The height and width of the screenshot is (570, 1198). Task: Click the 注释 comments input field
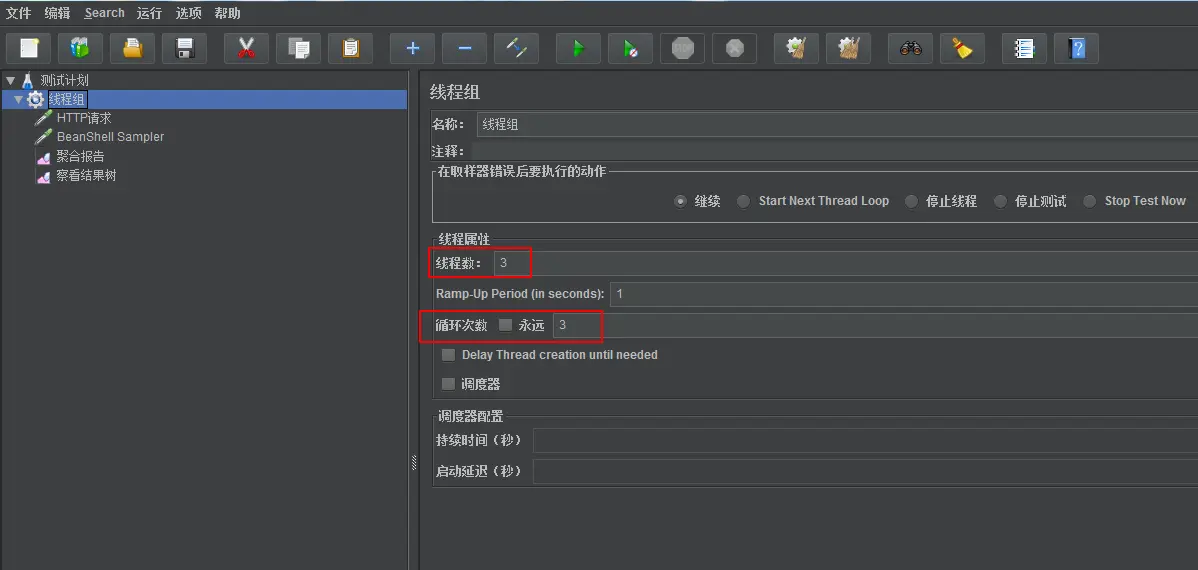(834, 151)
